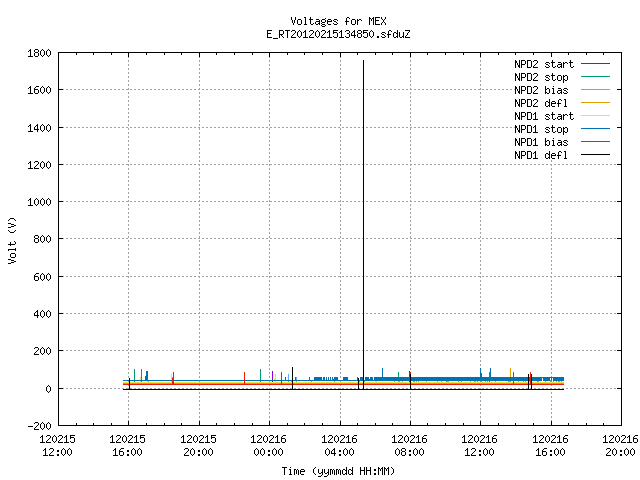Click the x-axis tick '120216 00:00'
Screen dimensions: 640x480
tap(269, 446)
